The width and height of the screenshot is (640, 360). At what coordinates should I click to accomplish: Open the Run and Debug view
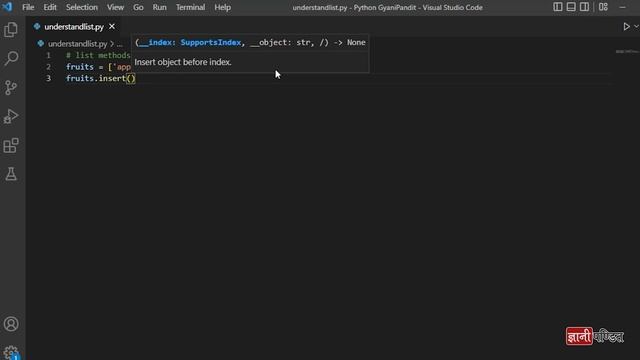click(x=11, y=116)
